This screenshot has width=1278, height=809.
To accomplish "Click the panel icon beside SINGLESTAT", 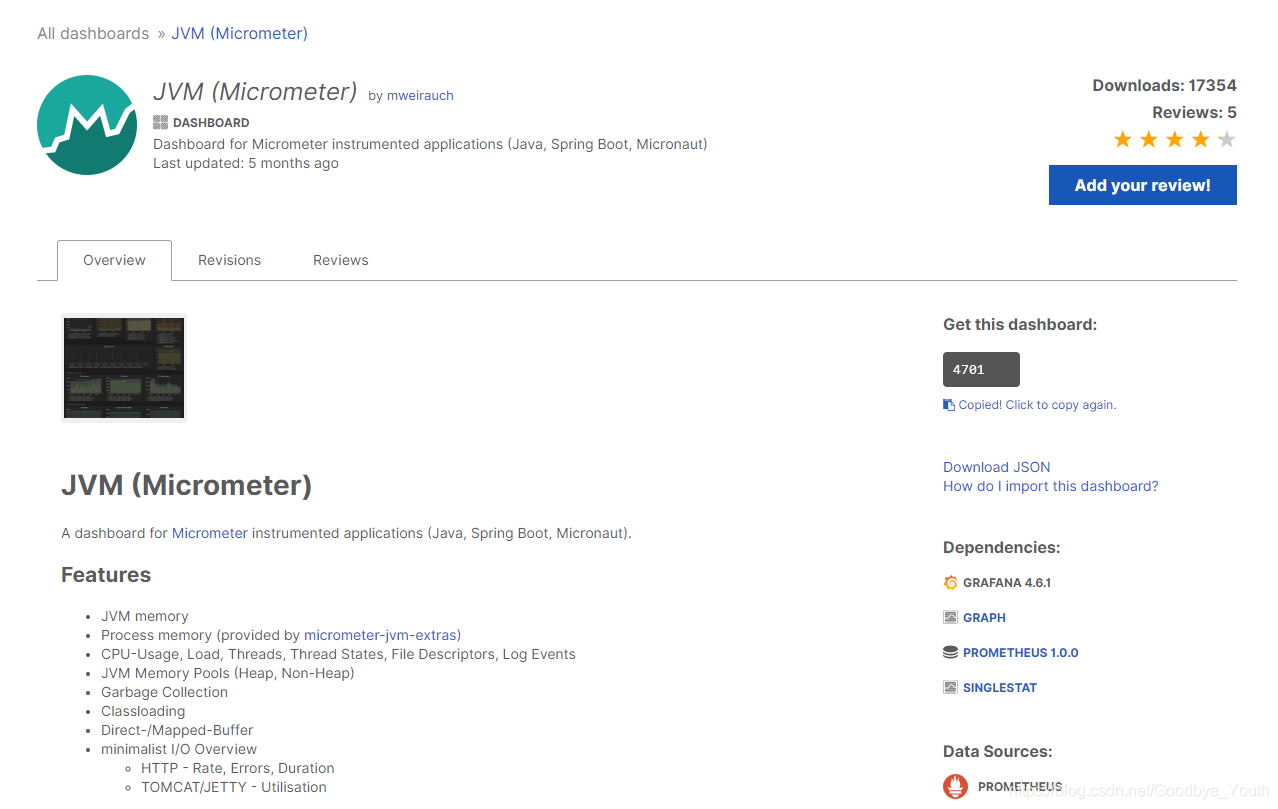I will (950, 687).
